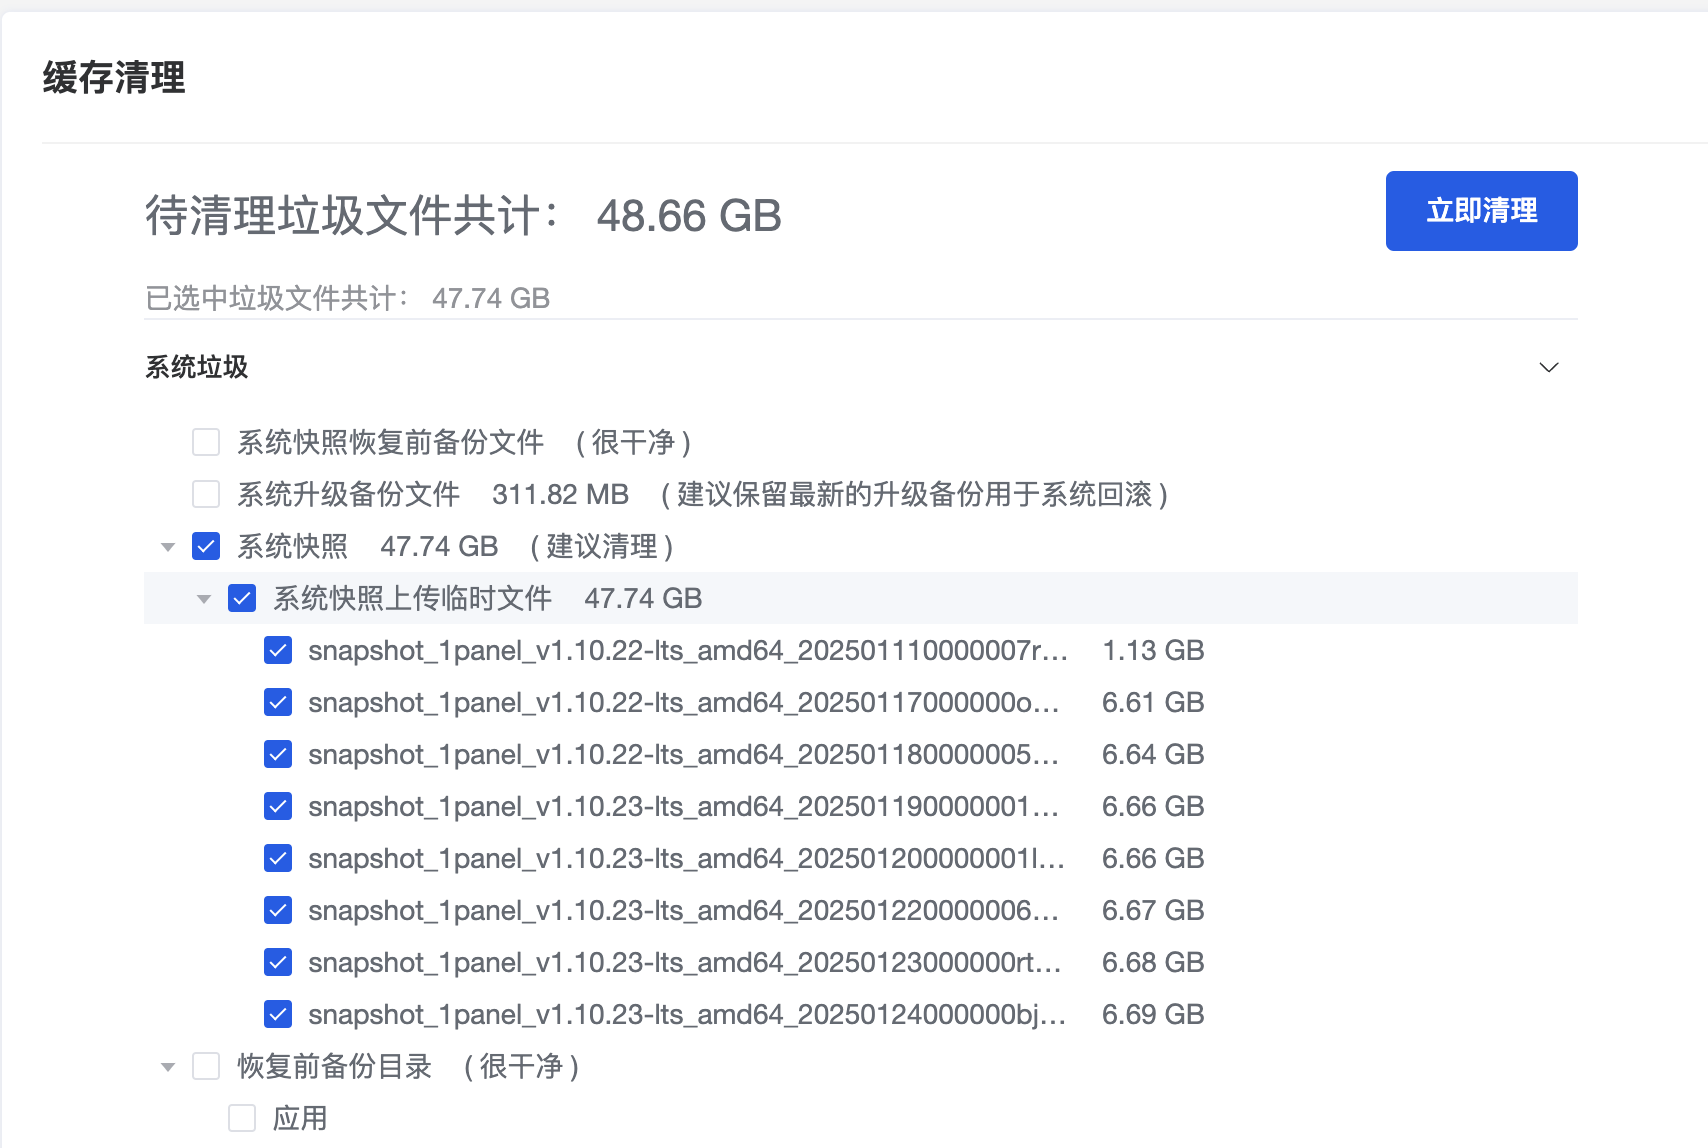Click the 应用 label text
The image size is (1708, 1148).
coord(300,1118)
